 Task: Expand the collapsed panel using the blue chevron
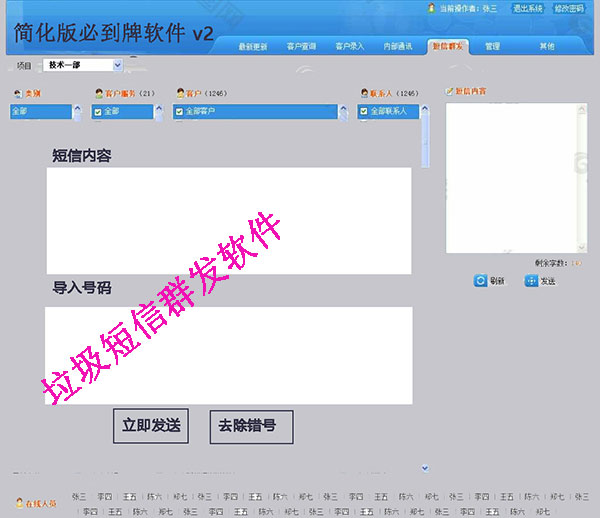[424, 466]
